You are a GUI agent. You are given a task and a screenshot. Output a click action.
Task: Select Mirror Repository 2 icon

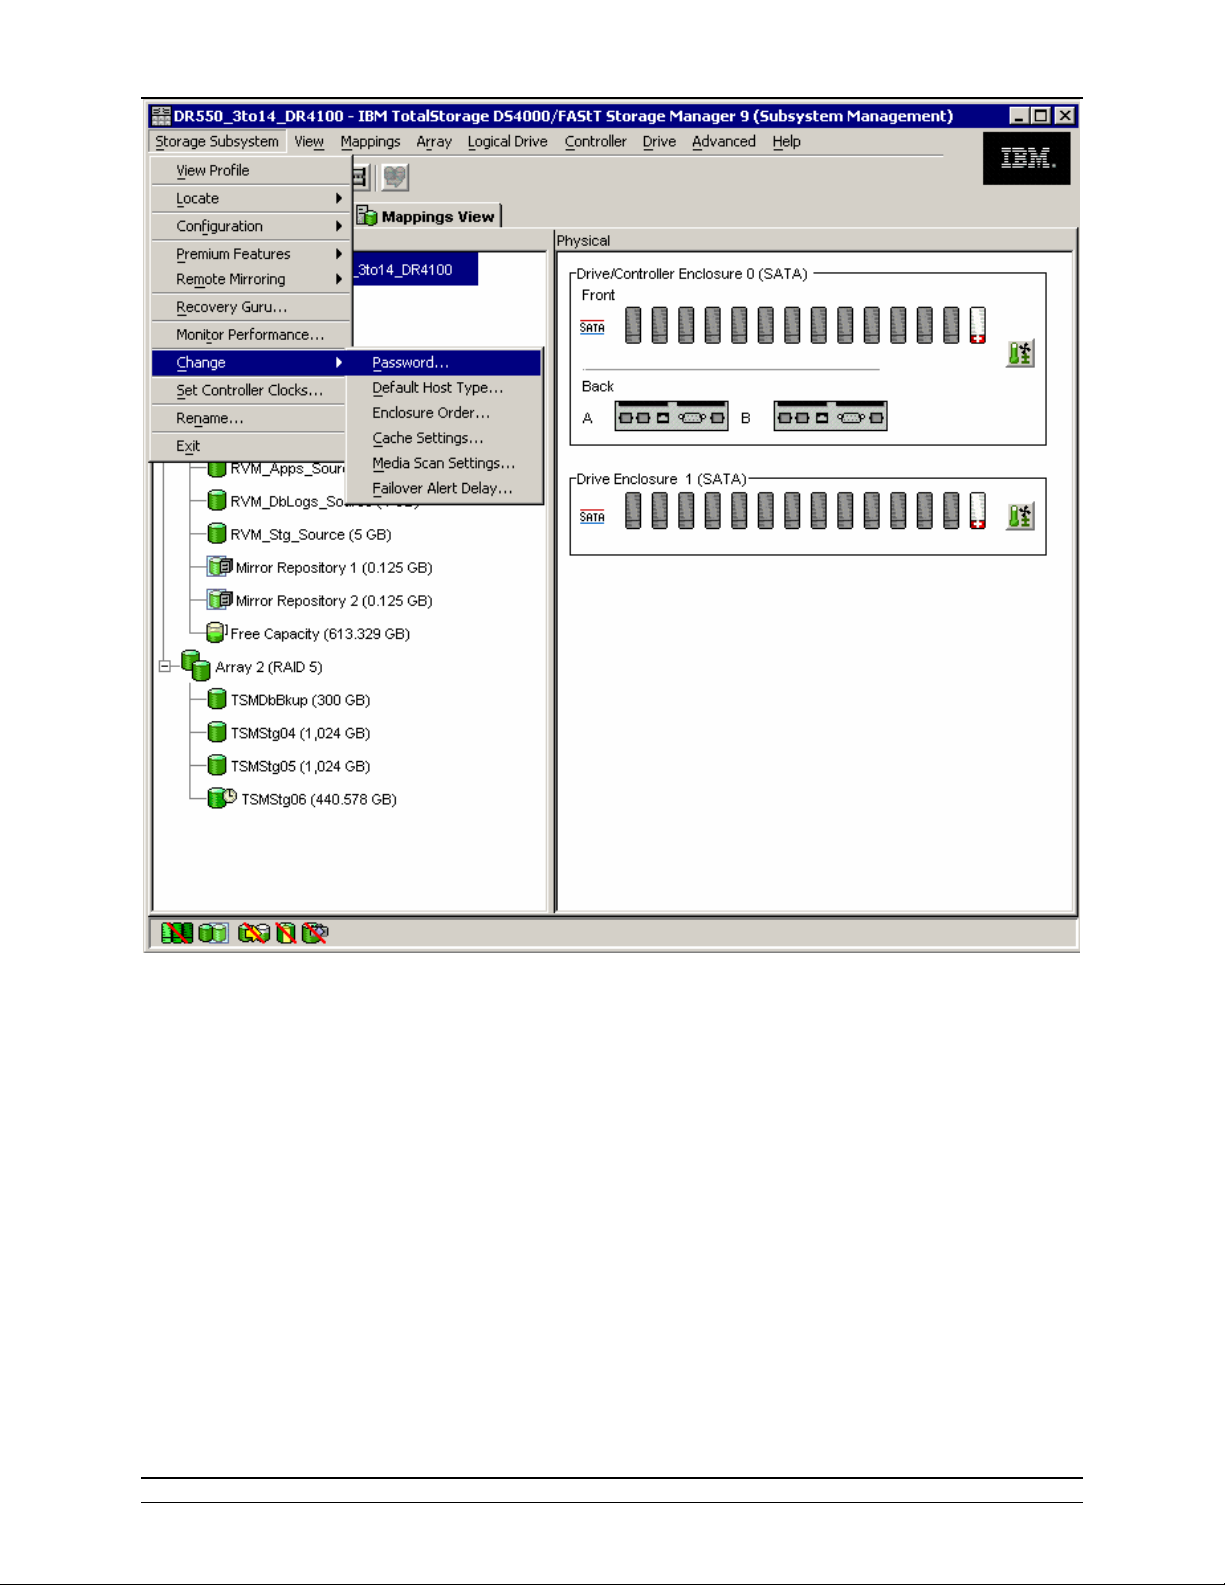click(x=219, y=600)
